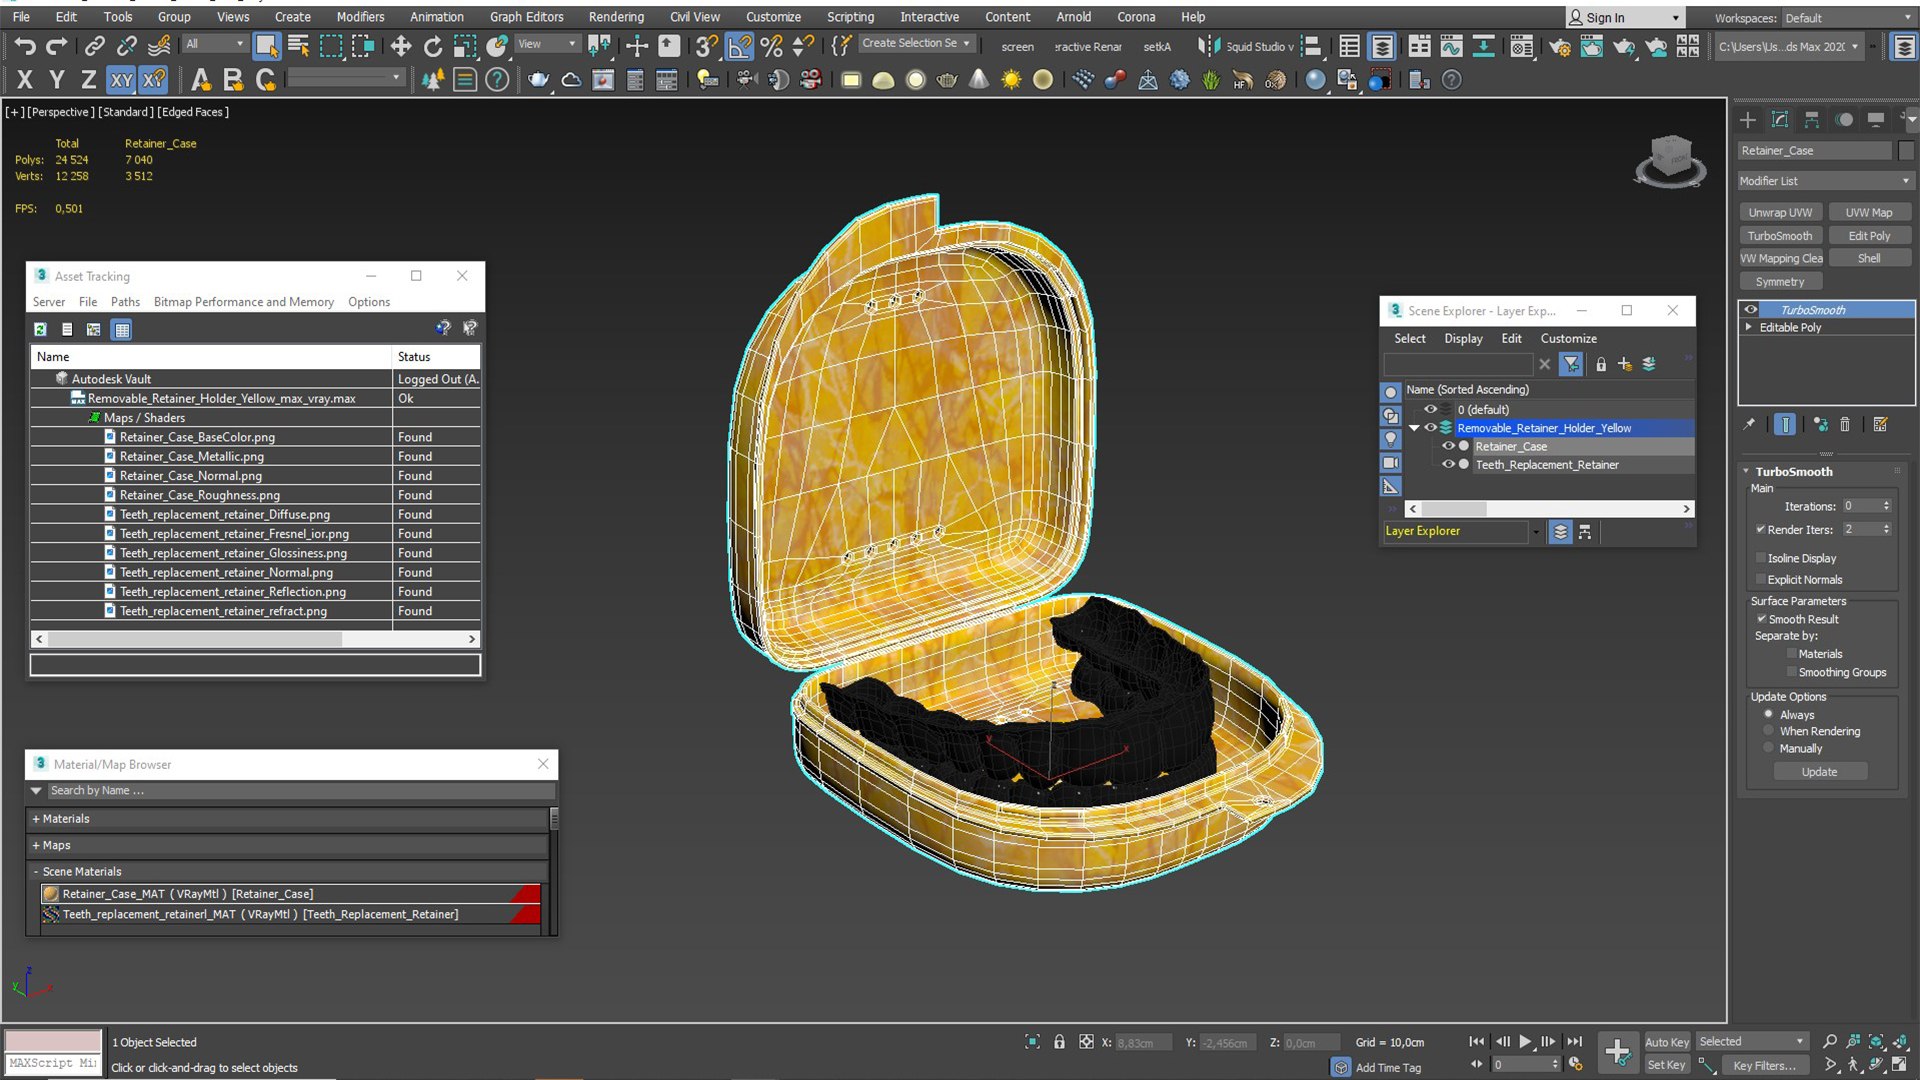Toggle the Angle Snap tool
The height and width of the screenshot is (1080, 1920).
click(739, 46)
